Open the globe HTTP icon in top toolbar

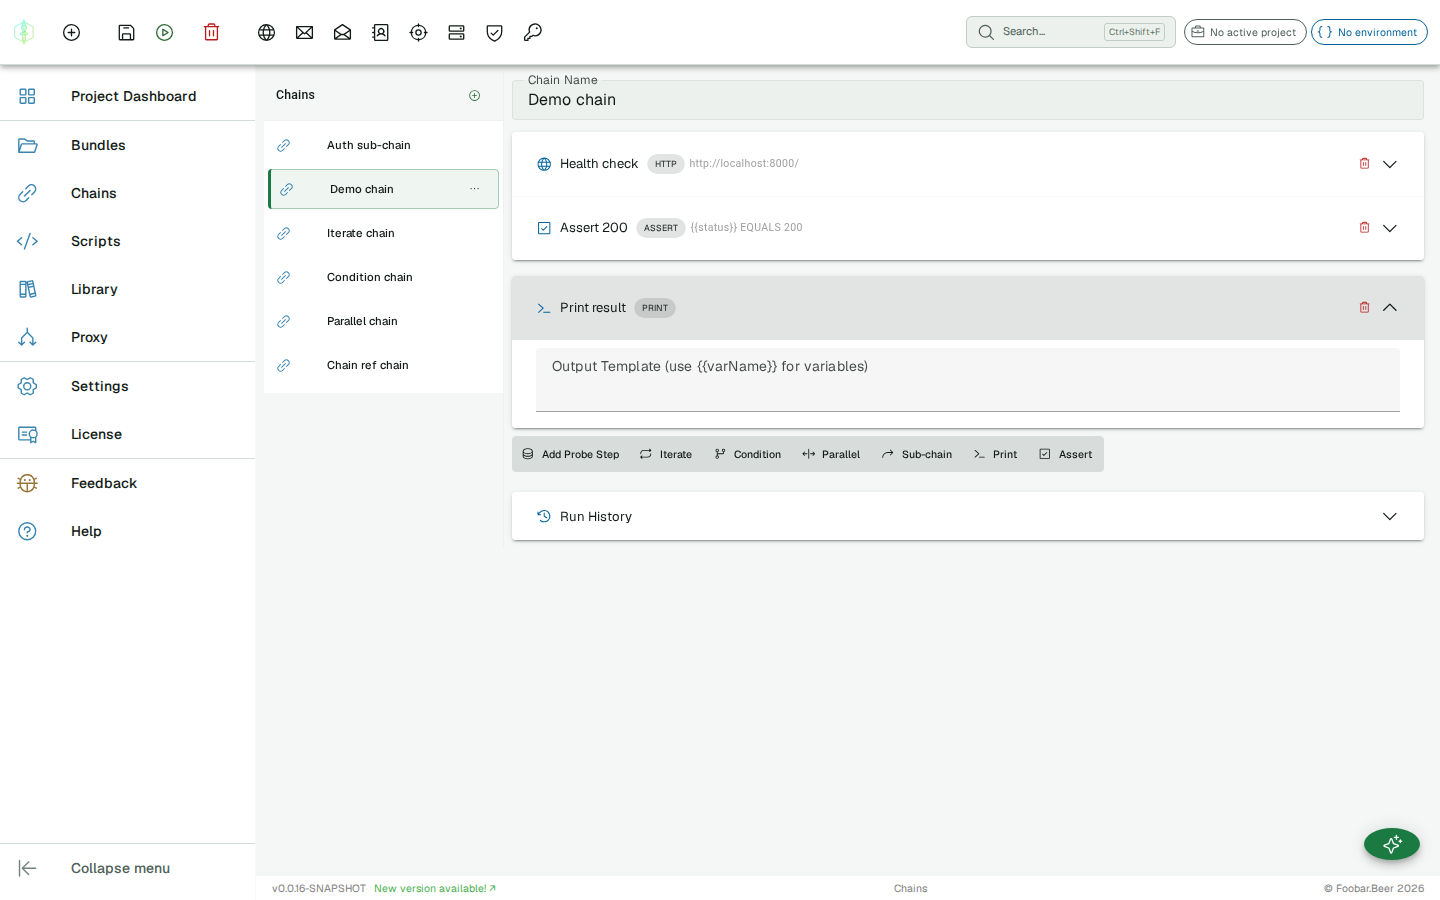click(266, 32)
